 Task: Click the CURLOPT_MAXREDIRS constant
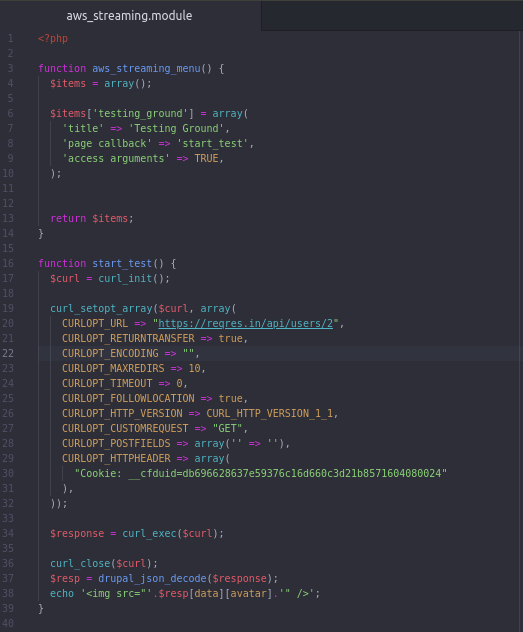click(x=113, y=368)
